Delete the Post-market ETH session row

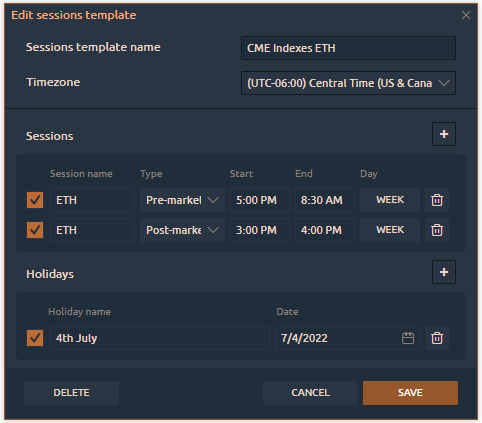437,230
